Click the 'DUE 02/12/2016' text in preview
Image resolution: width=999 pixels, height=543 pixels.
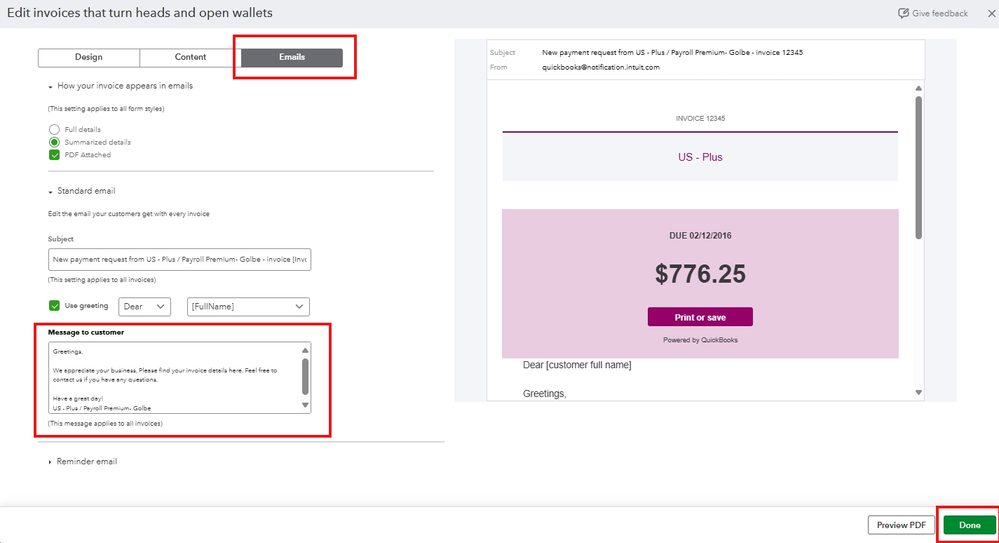point(700,236)
